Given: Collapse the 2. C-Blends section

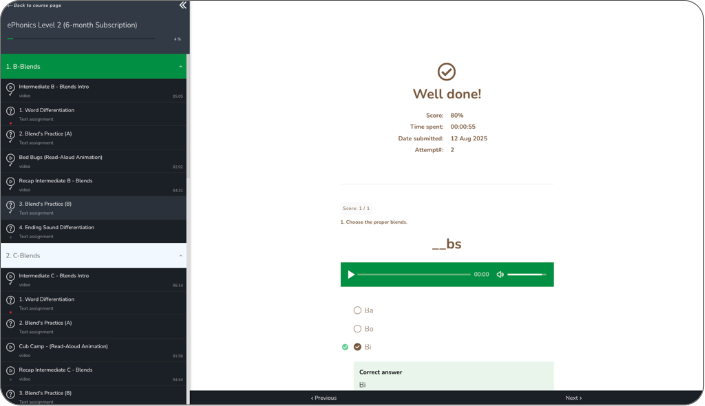Looking at the screenshot, I should coord(180,256).
